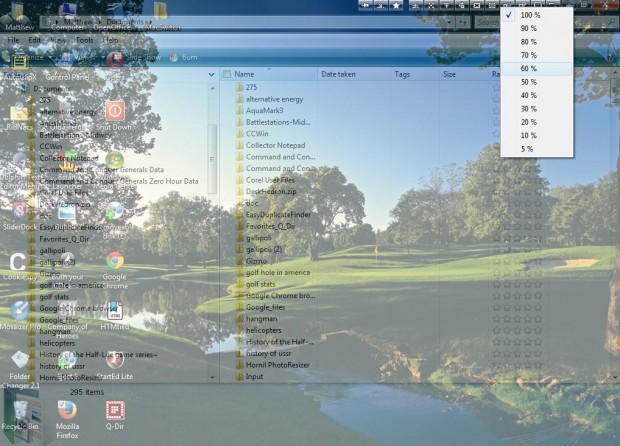Image resolution: width=620 pixels, height=446 pixels.
Task: Open the Recycle Bin on the desktop
Action: tap(20, 415)
